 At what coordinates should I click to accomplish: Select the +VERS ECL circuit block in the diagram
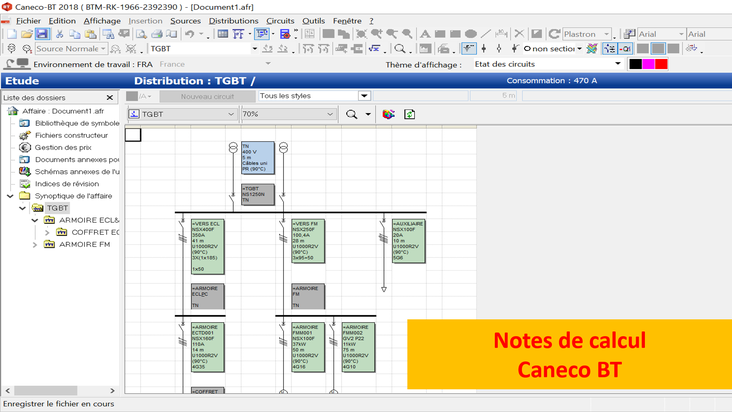[208, 246]
